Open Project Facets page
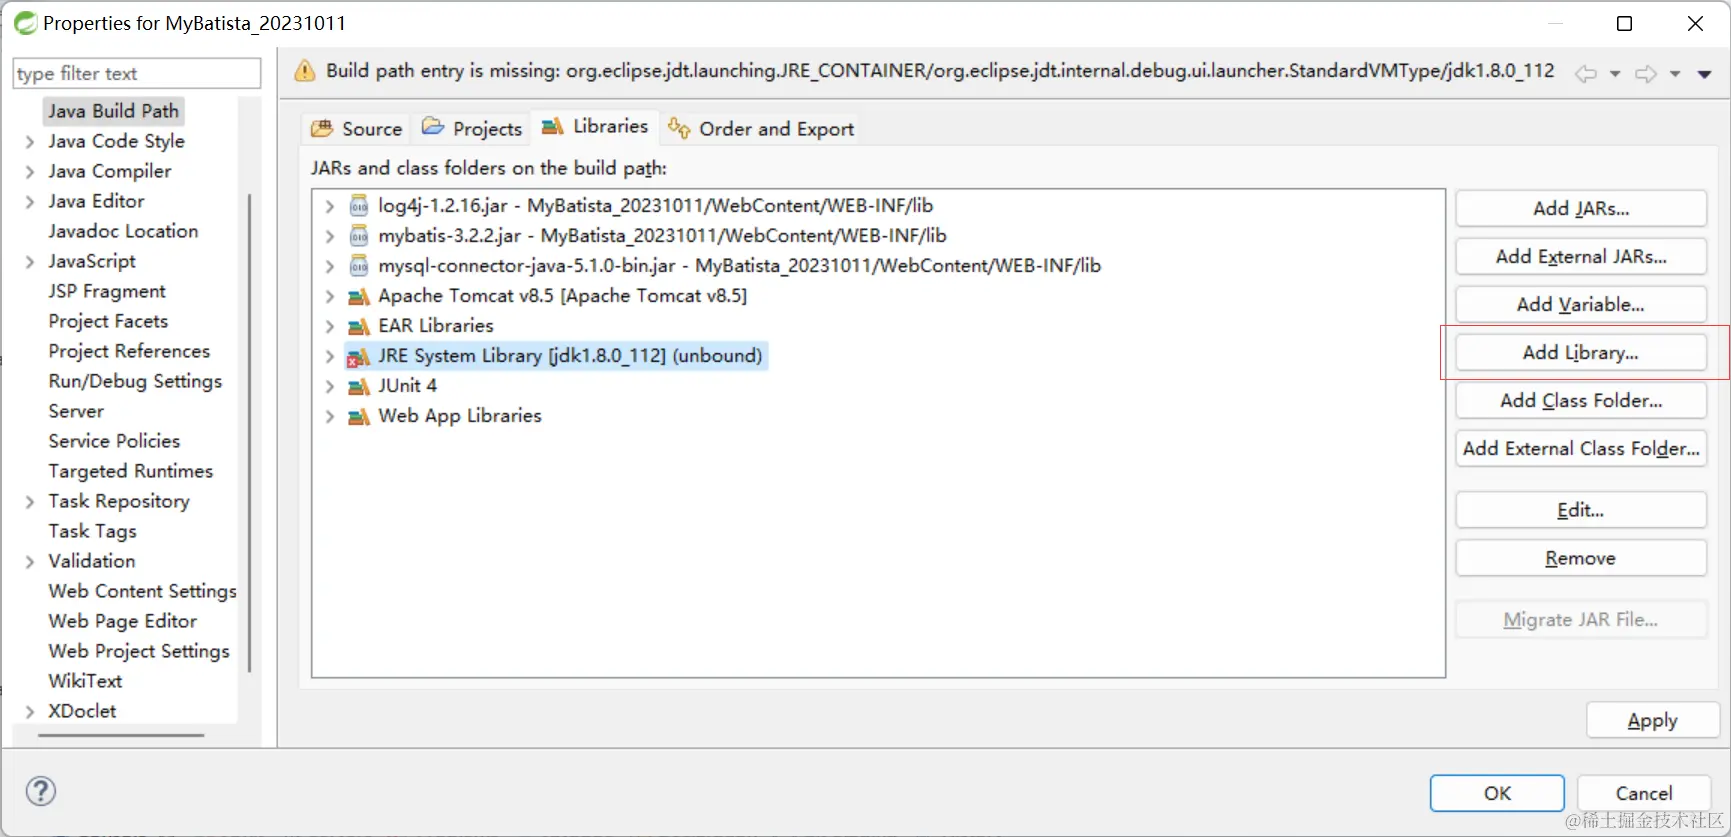 pos(108,321)
